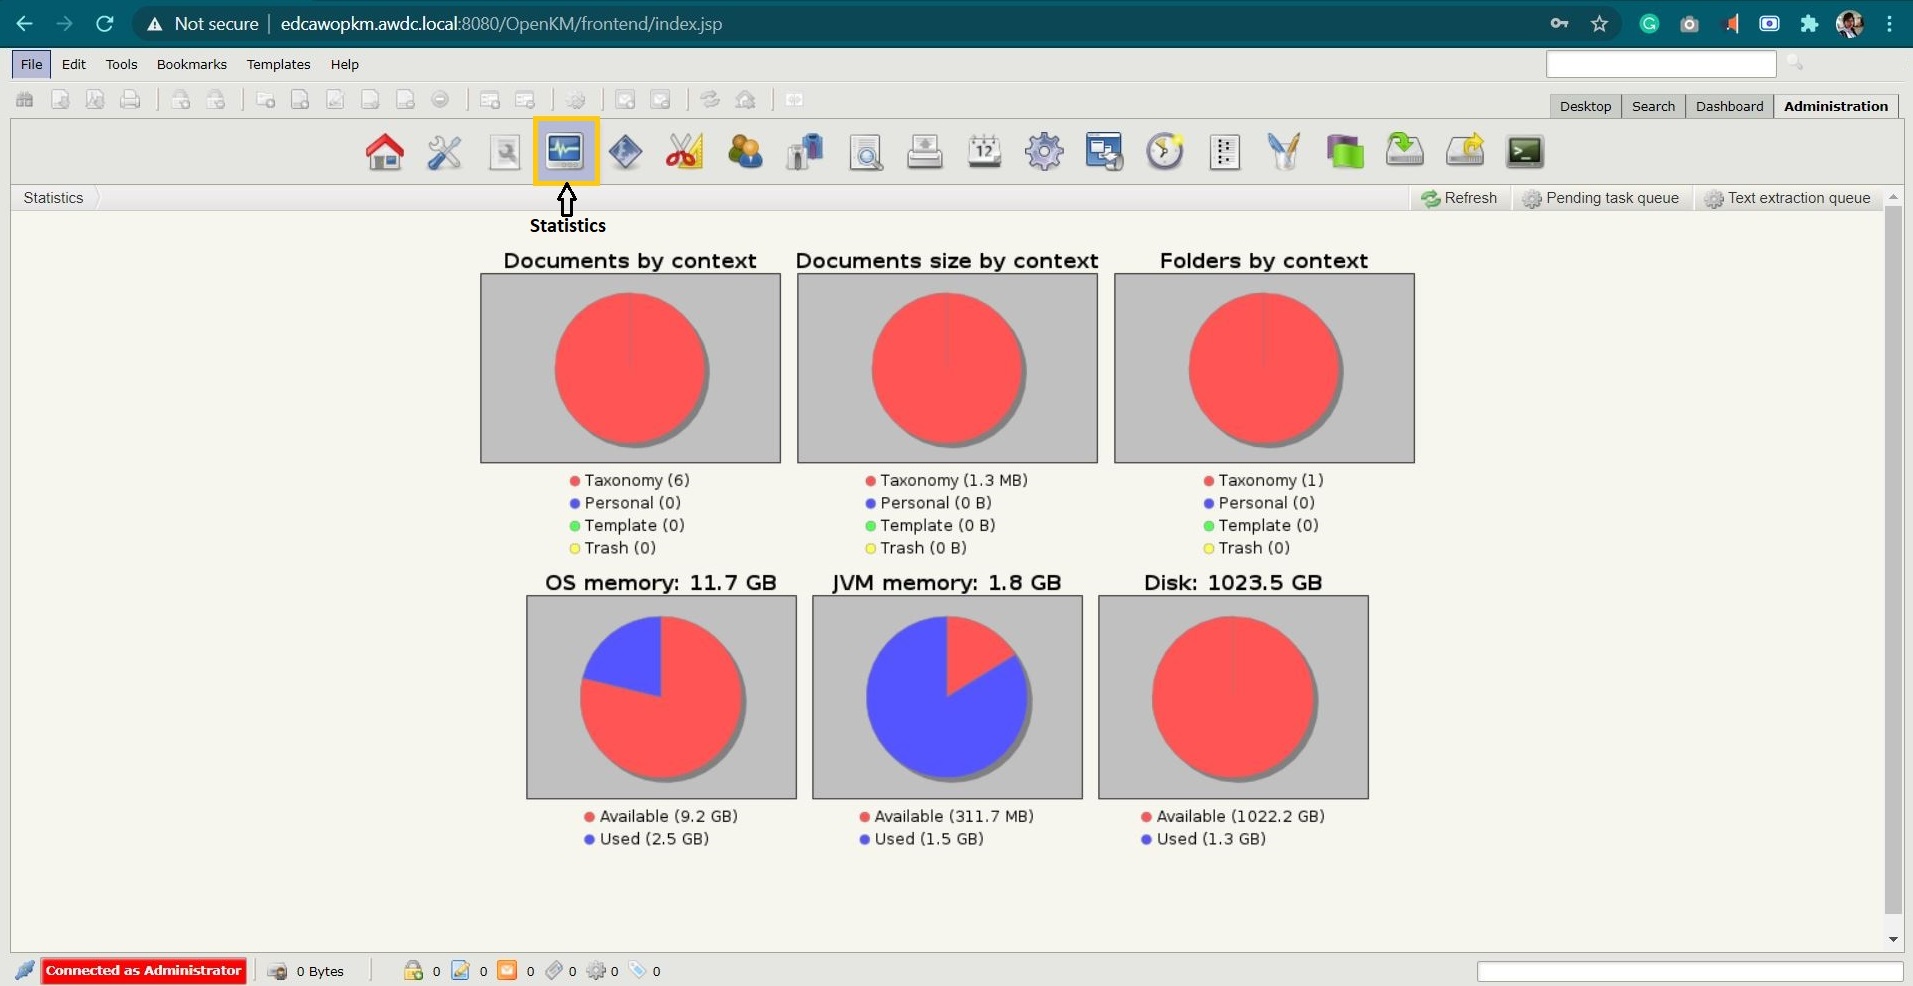Click the status bar input field
1913x986 pixels.
(1690, 971)
